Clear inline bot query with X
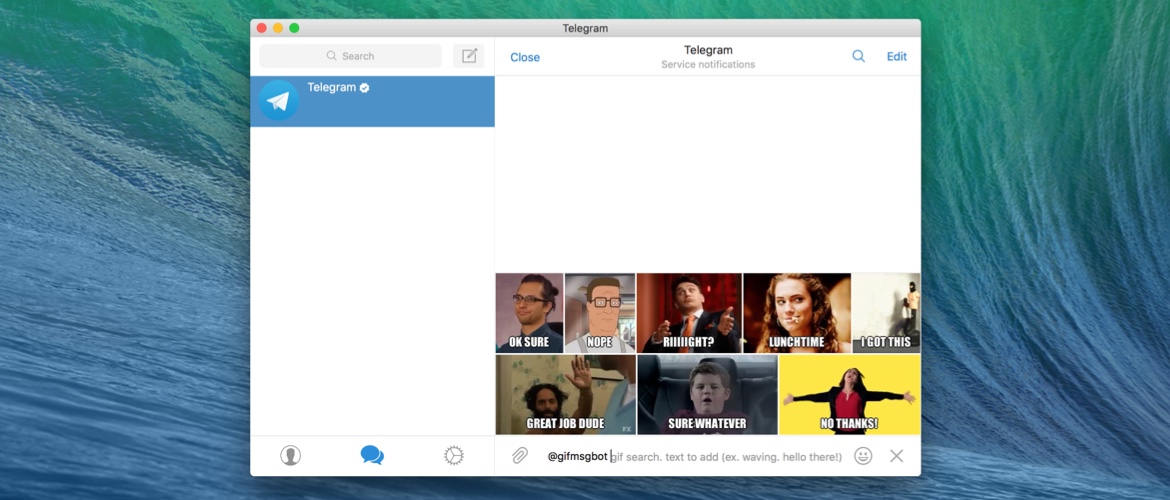This screenshot has width=1170, height=500. coord(896,456)
